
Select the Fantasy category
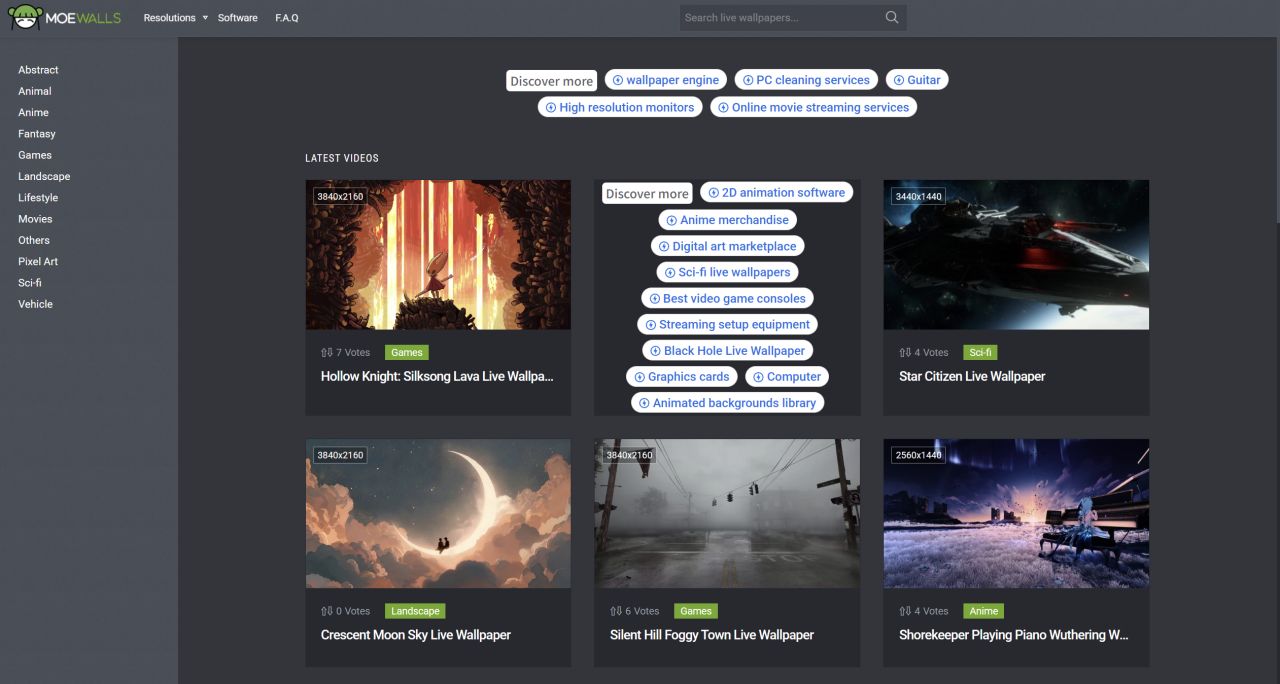click(37, 134)
